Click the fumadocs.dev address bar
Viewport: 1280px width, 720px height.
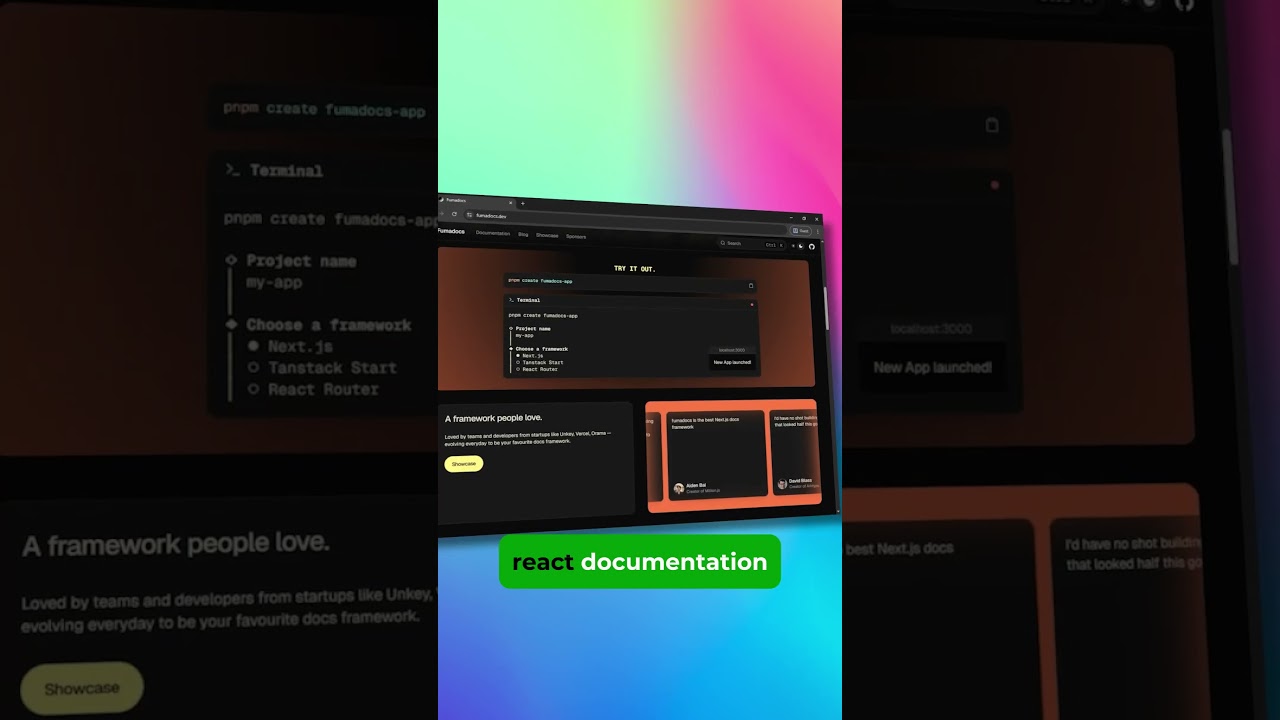click(625, 220)
